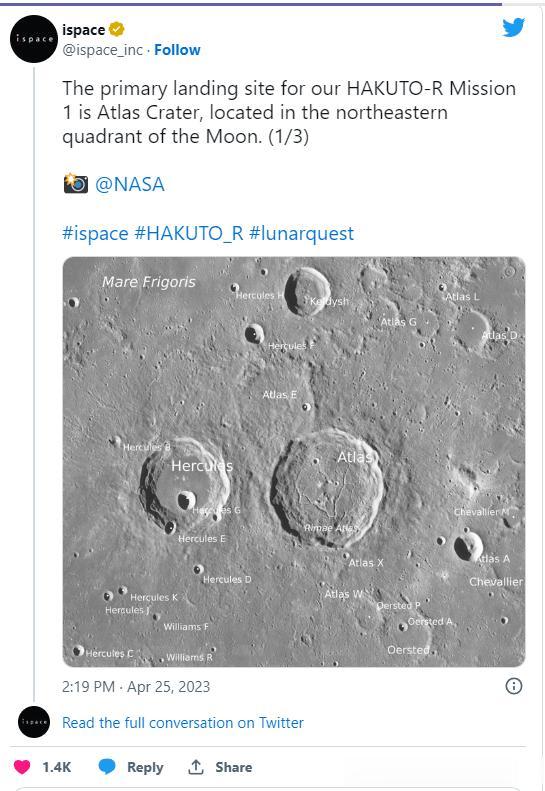Open the Atlas Crater moon map image

tap(294, 462)
